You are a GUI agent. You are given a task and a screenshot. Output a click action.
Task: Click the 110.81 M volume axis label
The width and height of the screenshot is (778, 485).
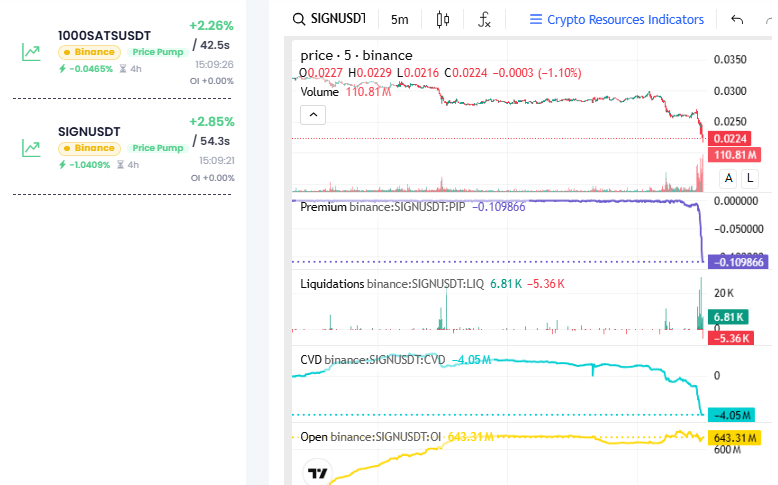[x=735, y=155]
